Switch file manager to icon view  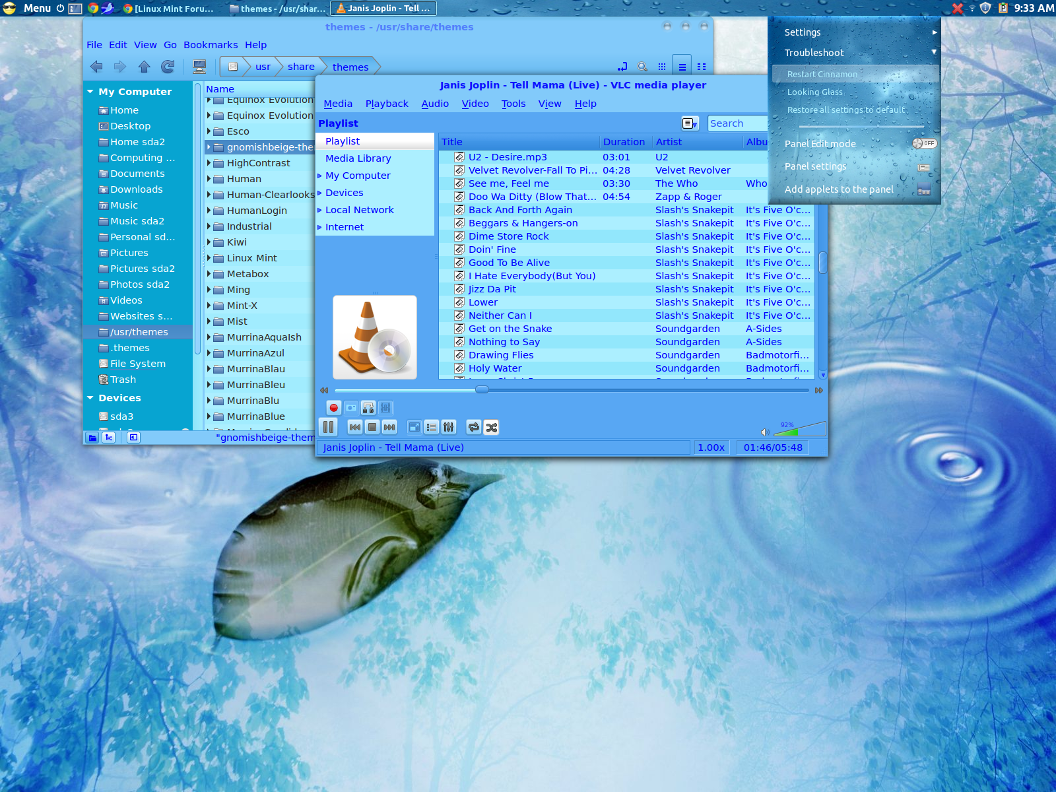pyautogui.click(x=662, y=67)
